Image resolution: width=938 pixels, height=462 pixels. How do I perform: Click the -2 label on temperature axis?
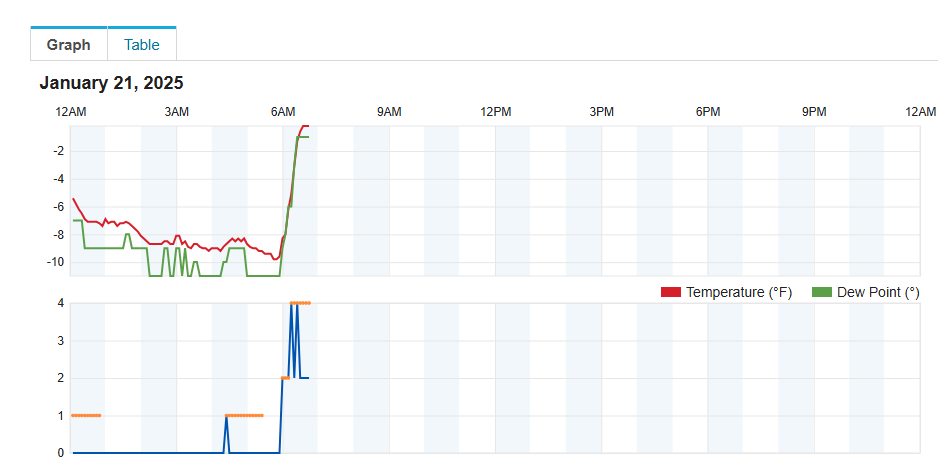tap(58, 151)
